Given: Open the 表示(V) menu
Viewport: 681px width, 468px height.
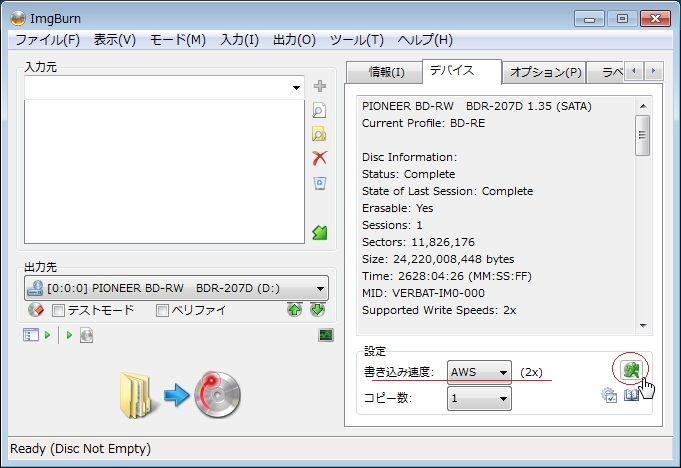Looking at the screenshot, I should tap(115, 40).
